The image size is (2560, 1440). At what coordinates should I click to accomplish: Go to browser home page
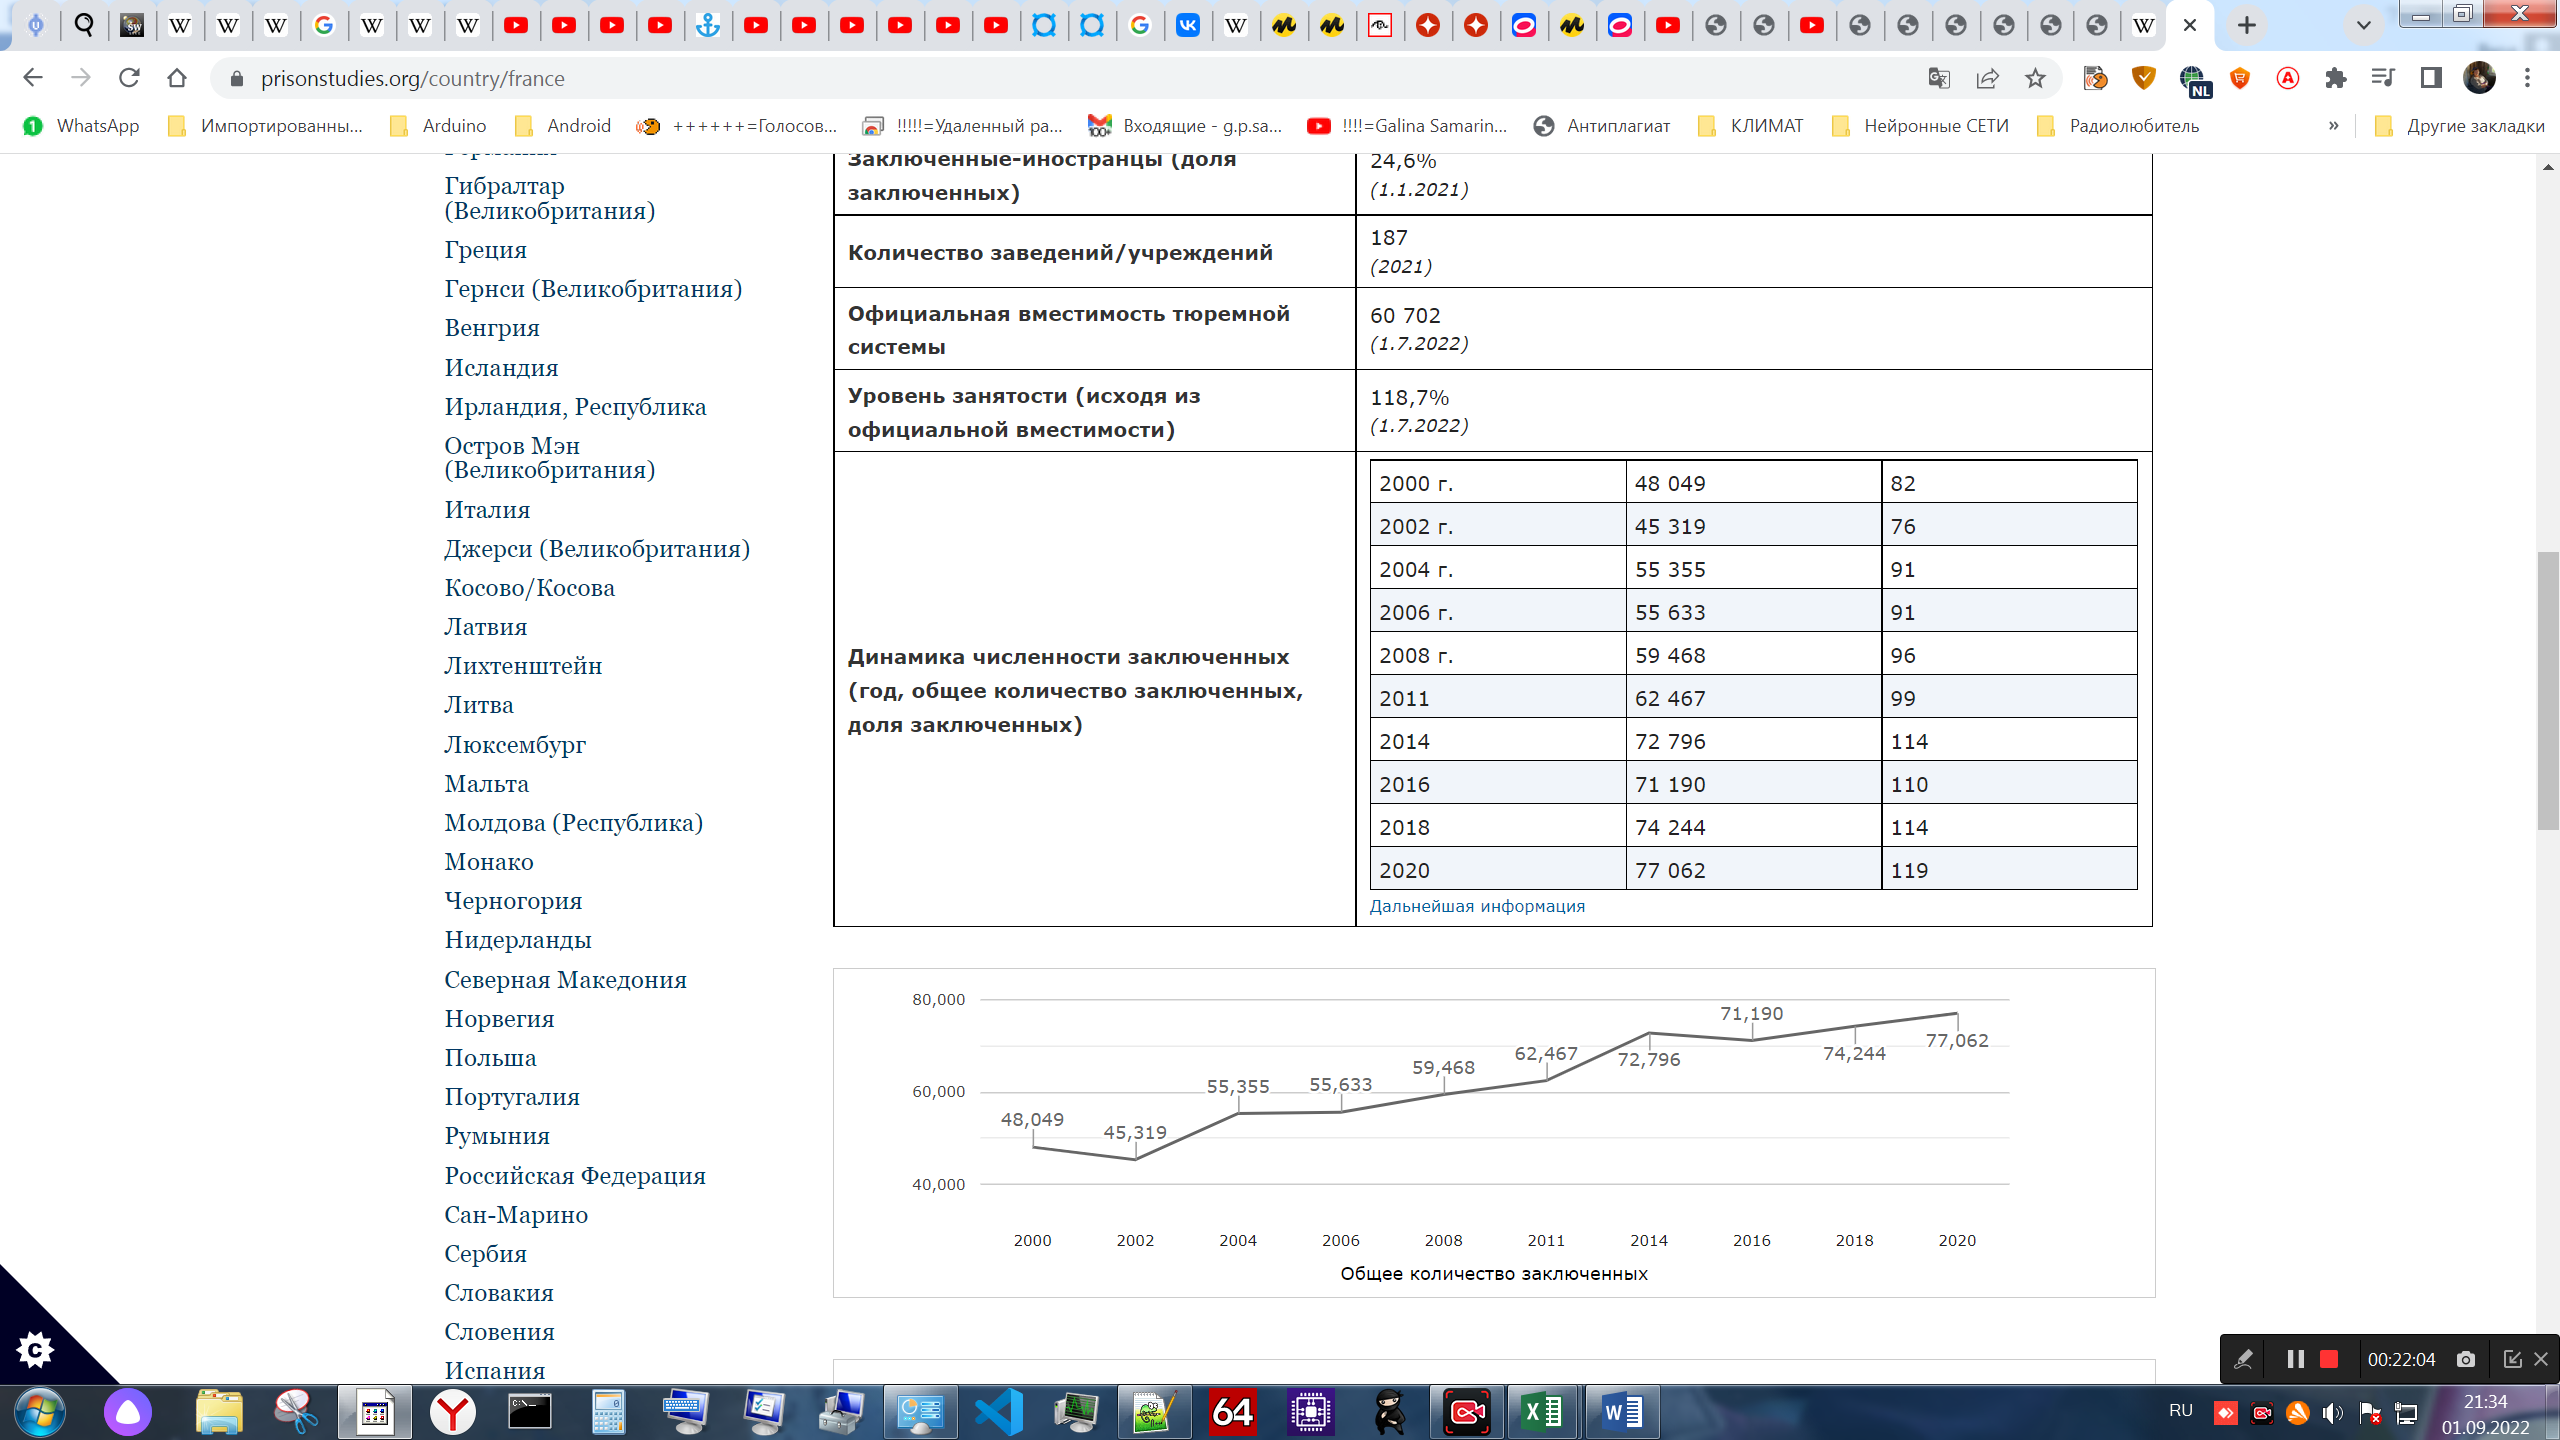(x=177, y=78)
